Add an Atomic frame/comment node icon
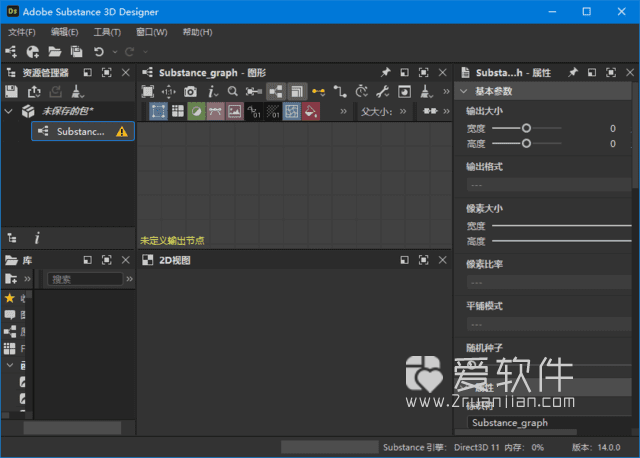Screen dimensions: 640x458 coord(158,111)
